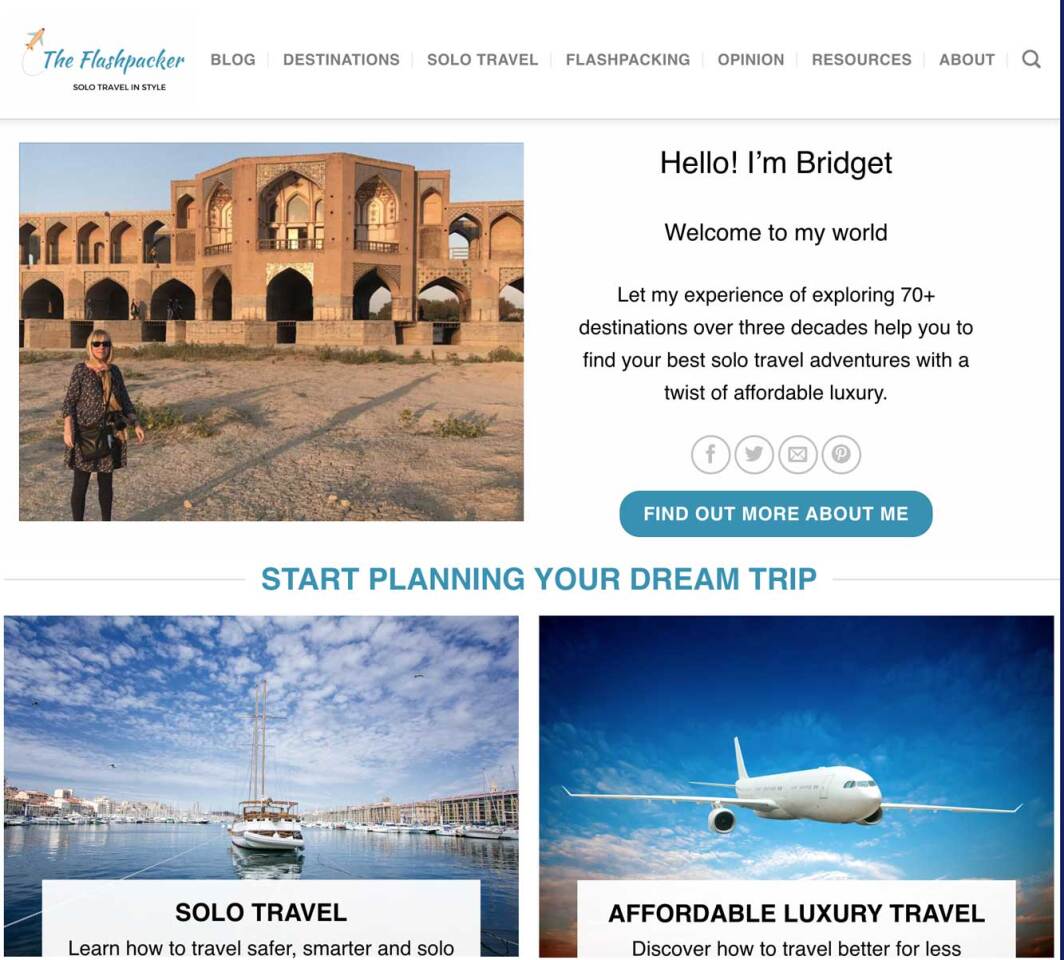Click Find Out More About Me button
Viewport: 1064px width, 960px height.
point(776,514)
